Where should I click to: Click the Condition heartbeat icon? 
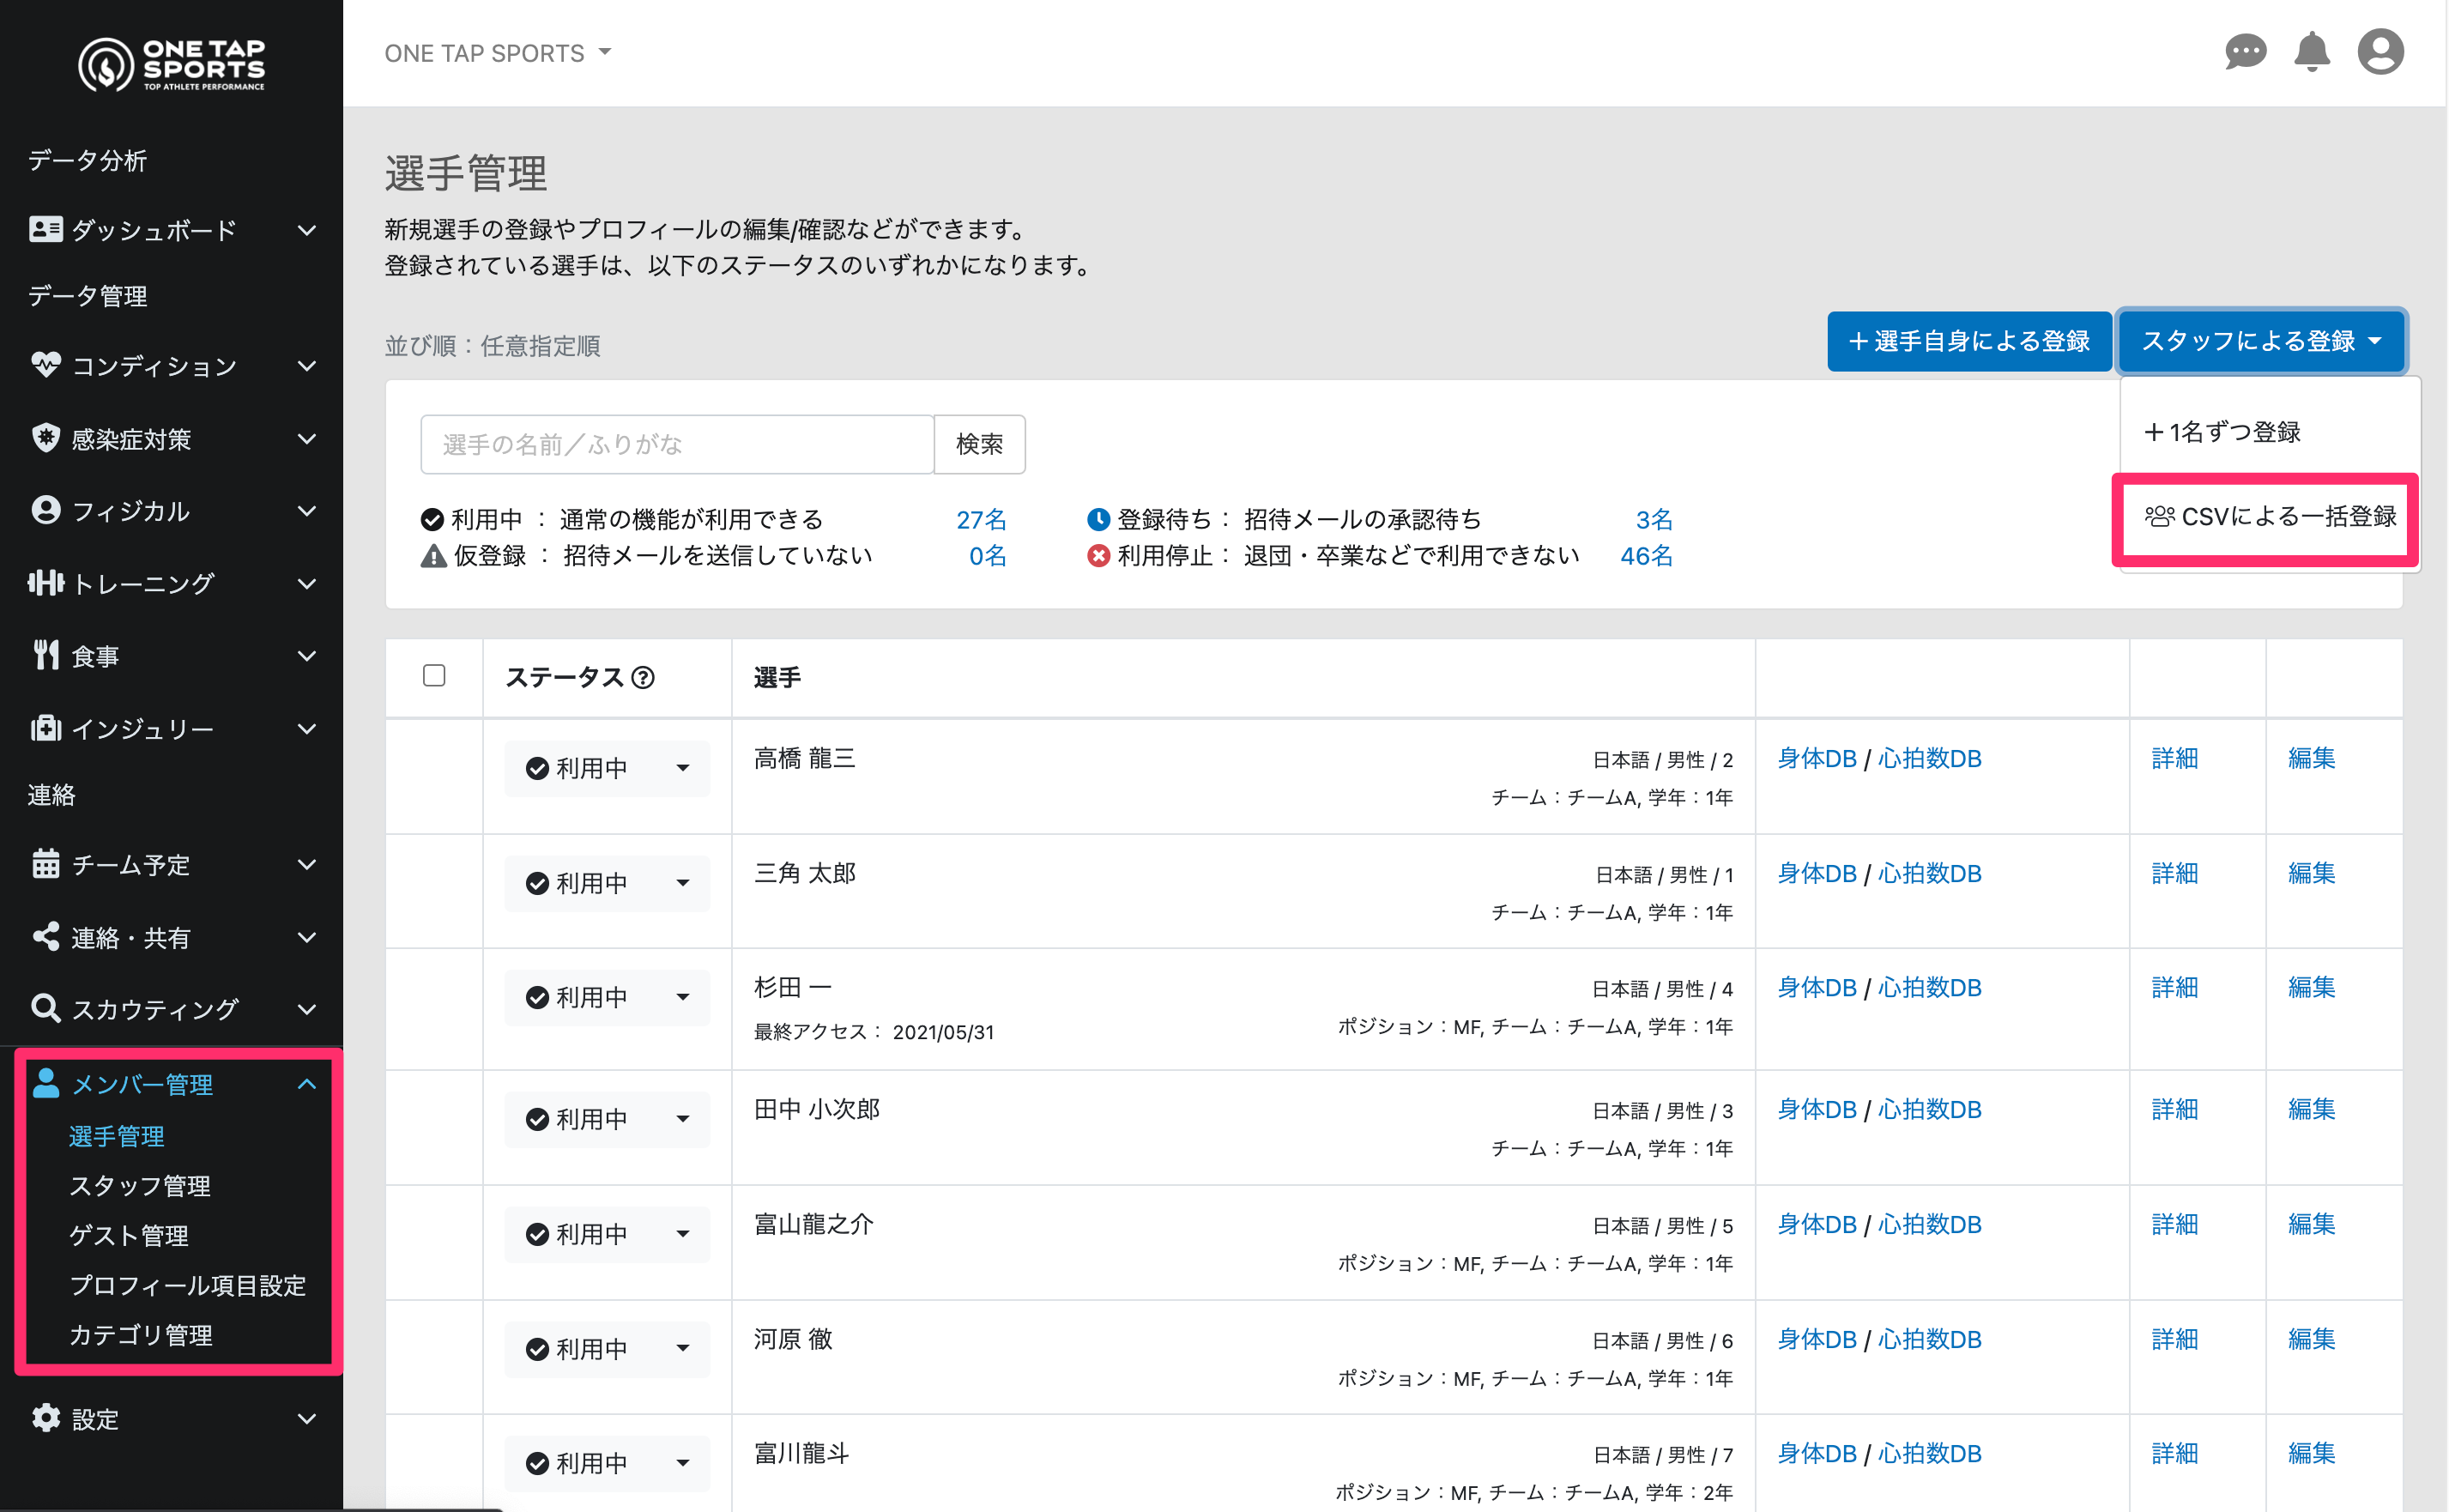[46, 365]
